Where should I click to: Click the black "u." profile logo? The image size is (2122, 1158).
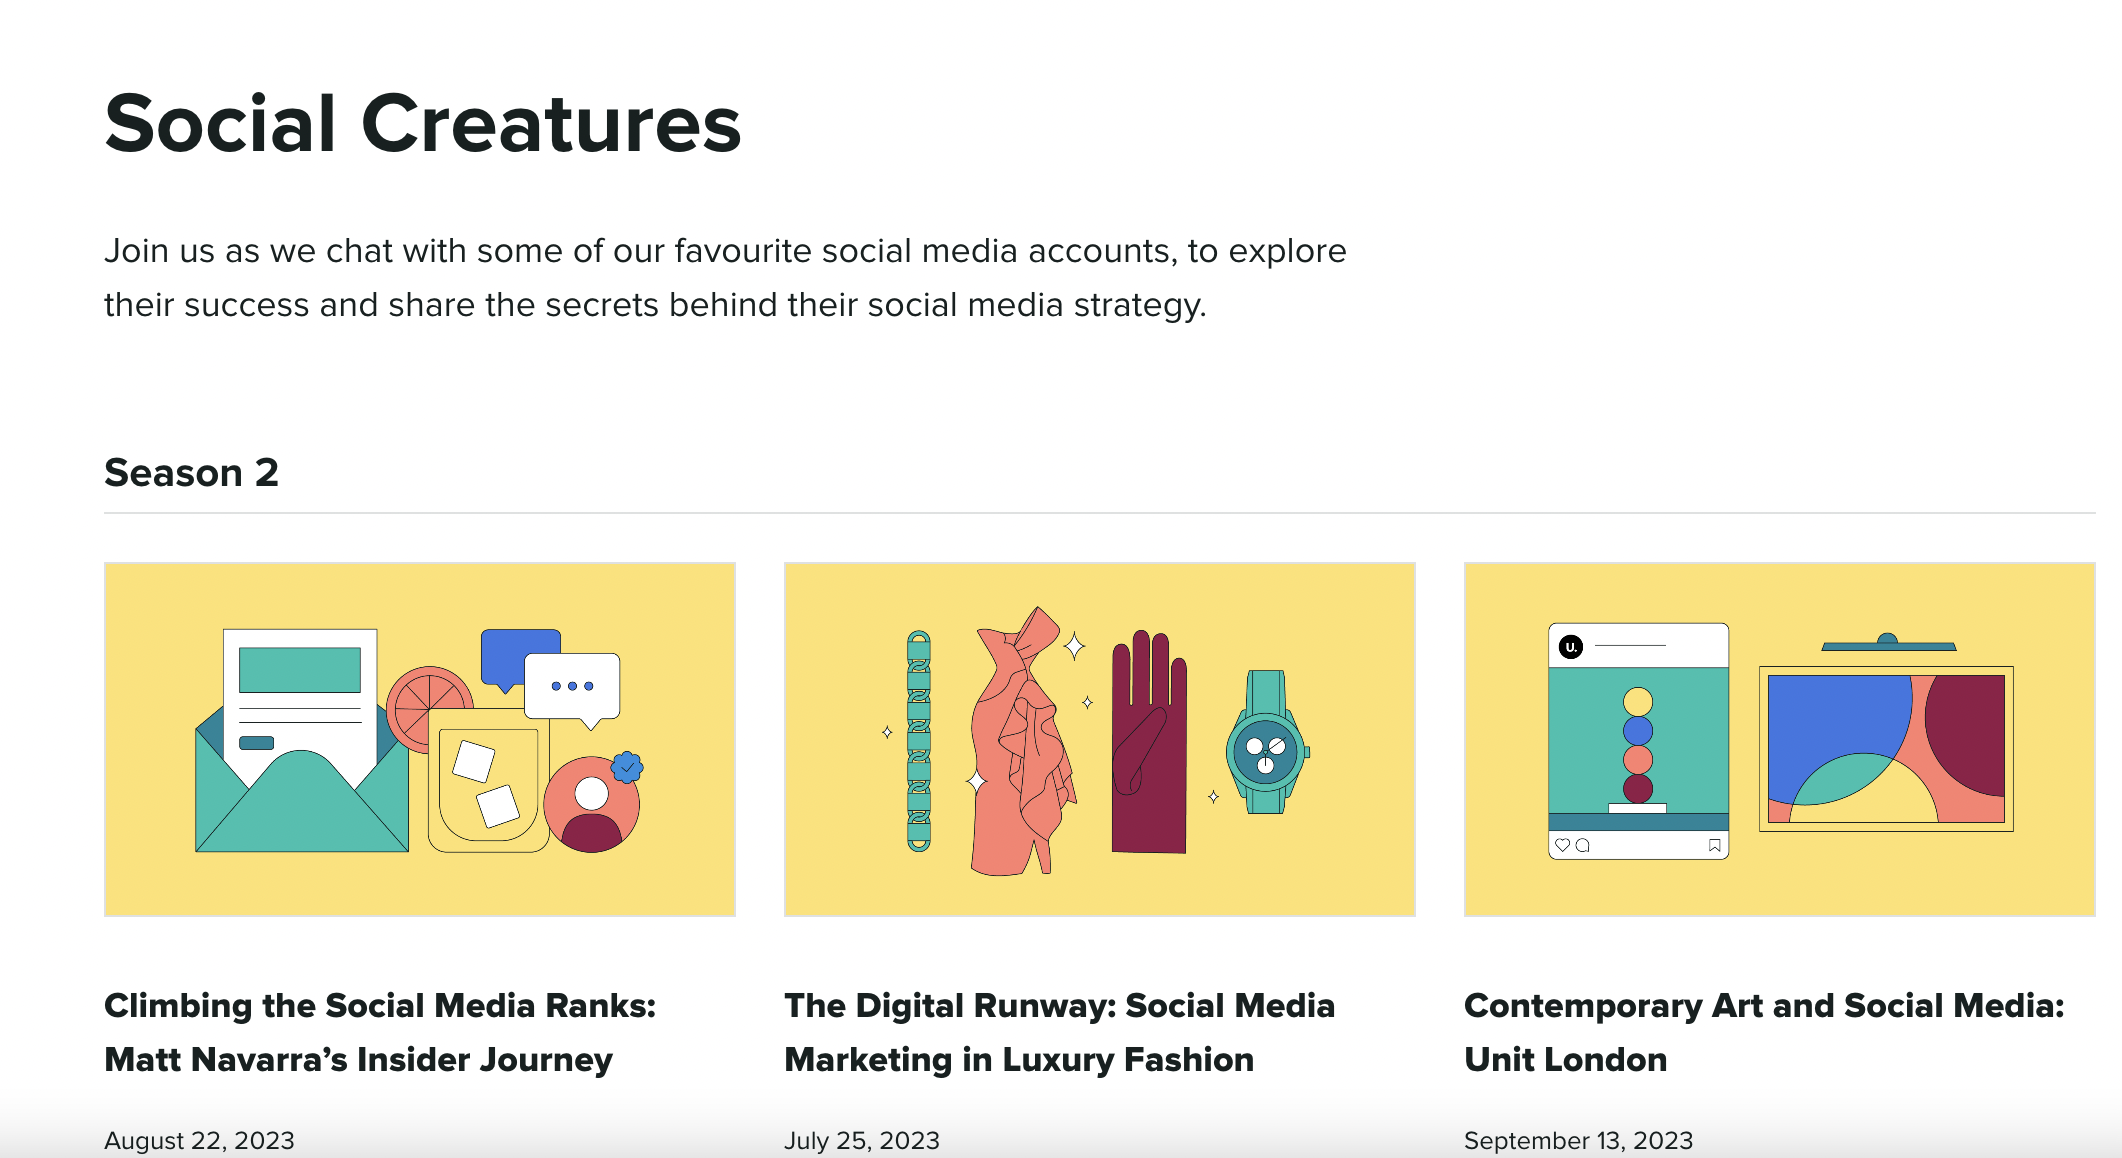point(1571,647)
